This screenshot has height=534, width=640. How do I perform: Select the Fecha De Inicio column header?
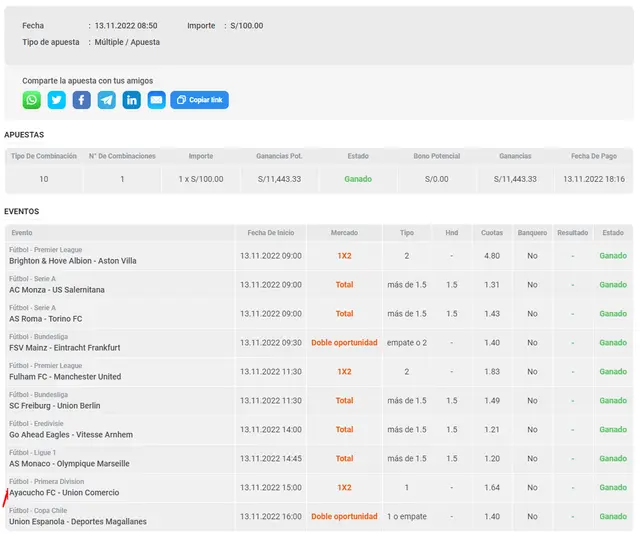271,233
